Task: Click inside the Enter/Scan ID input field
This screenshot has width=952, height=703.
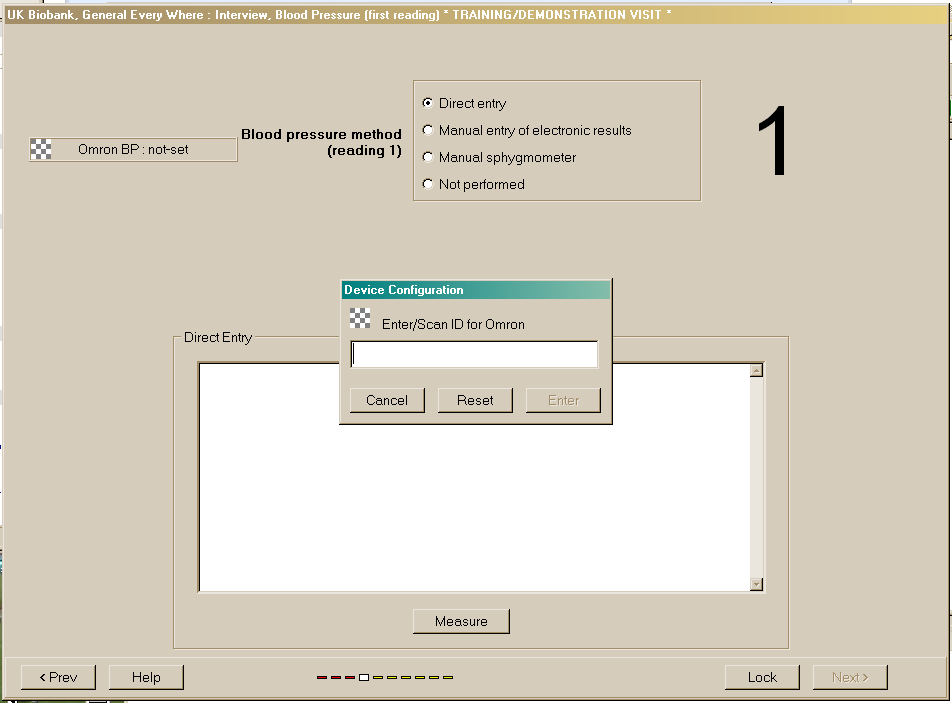Action: click(x=473, y=353)
